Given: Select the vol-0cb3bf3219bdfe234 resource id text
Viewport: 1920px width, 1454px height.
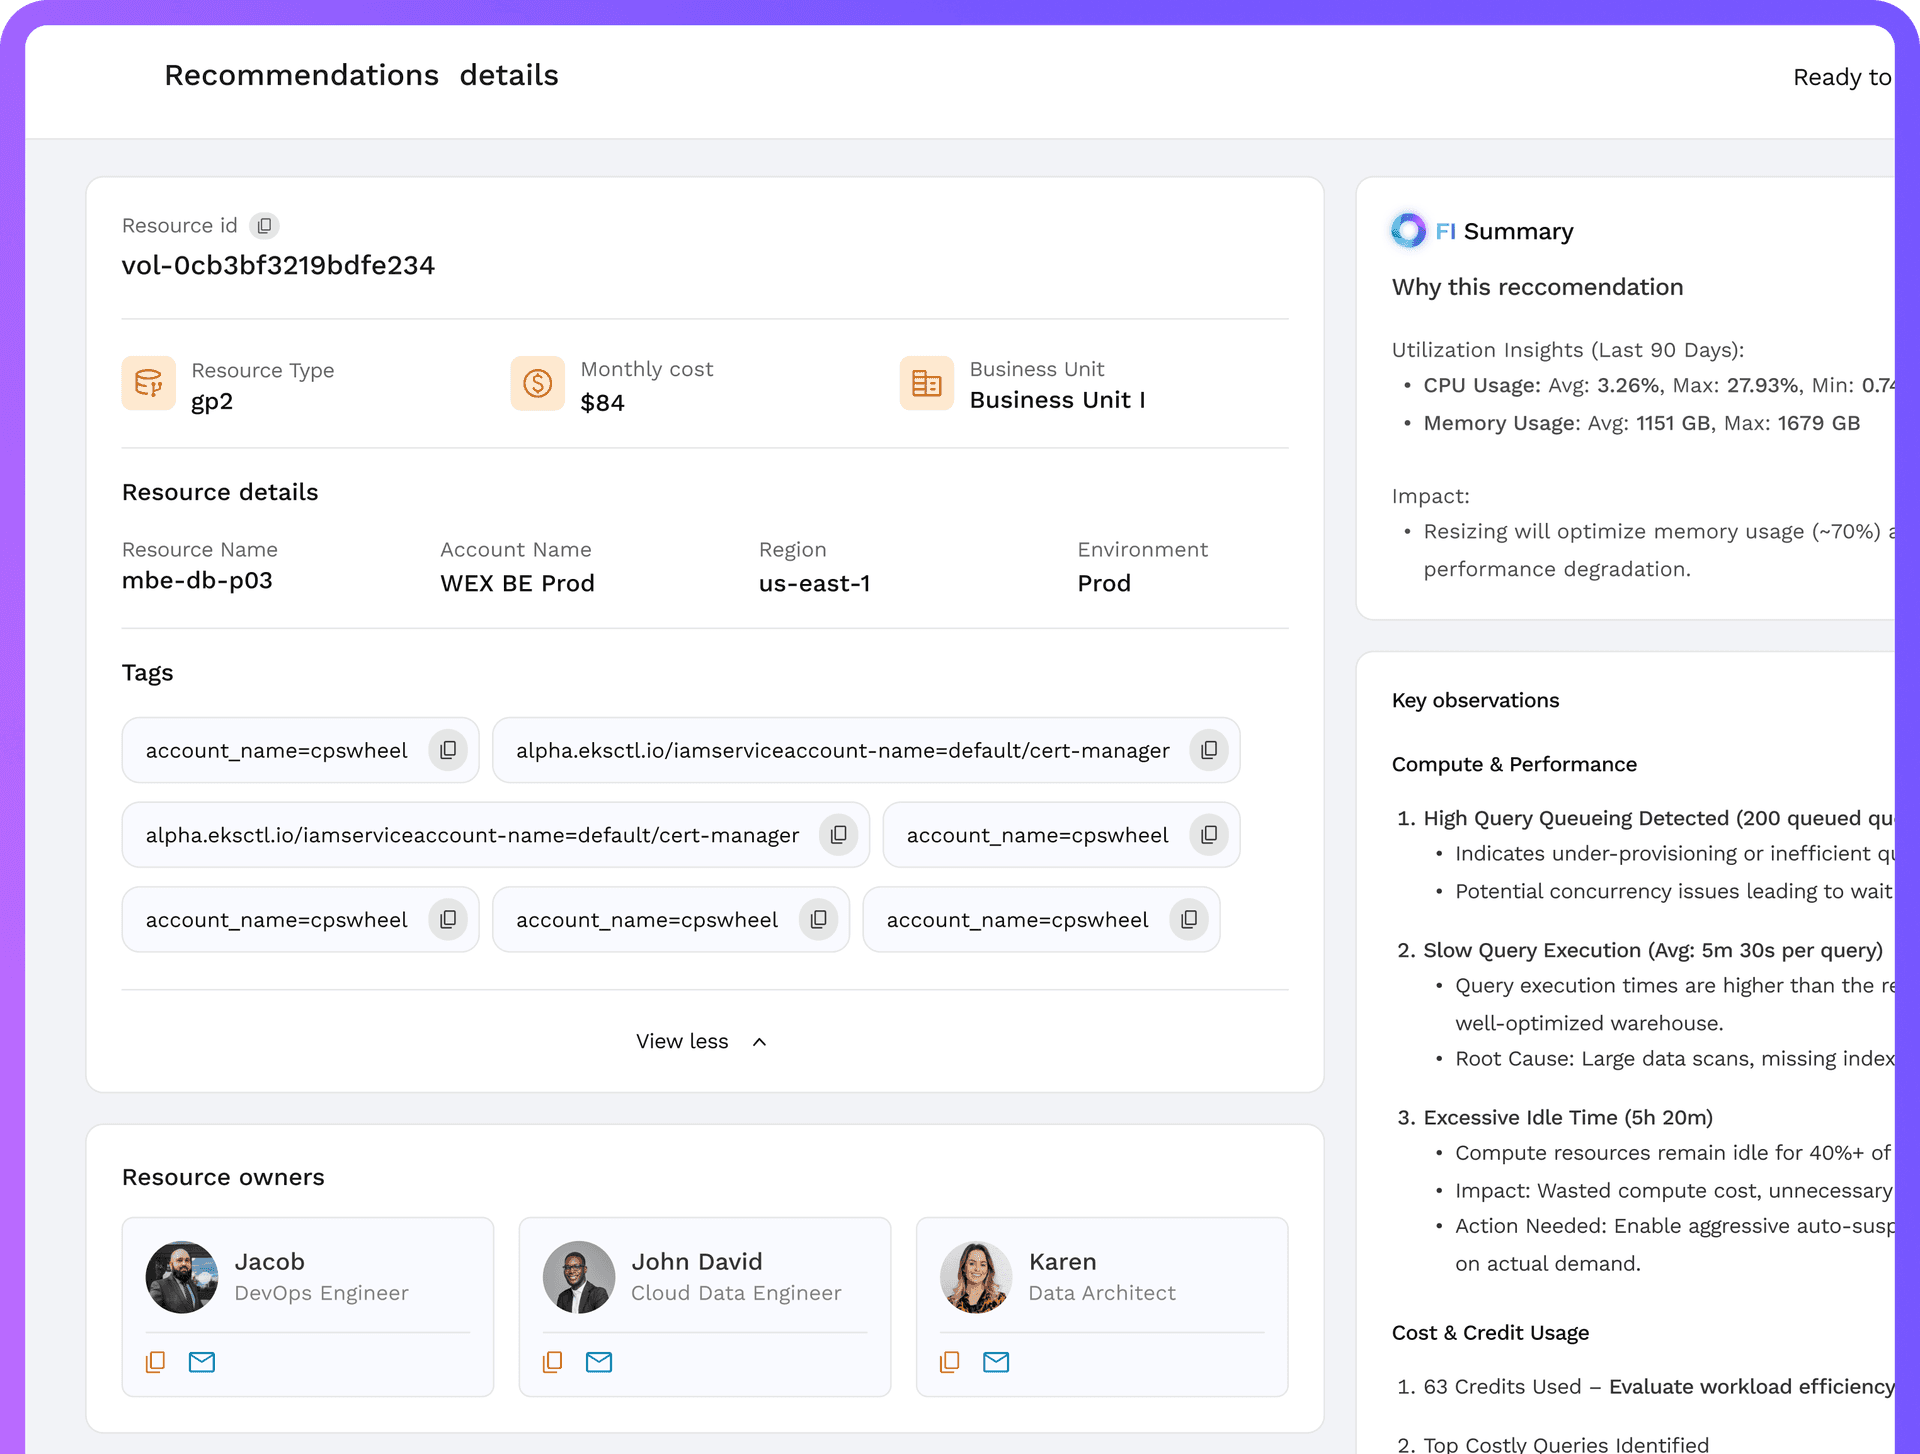Looking at the screenshot, I should pos(278,265).
